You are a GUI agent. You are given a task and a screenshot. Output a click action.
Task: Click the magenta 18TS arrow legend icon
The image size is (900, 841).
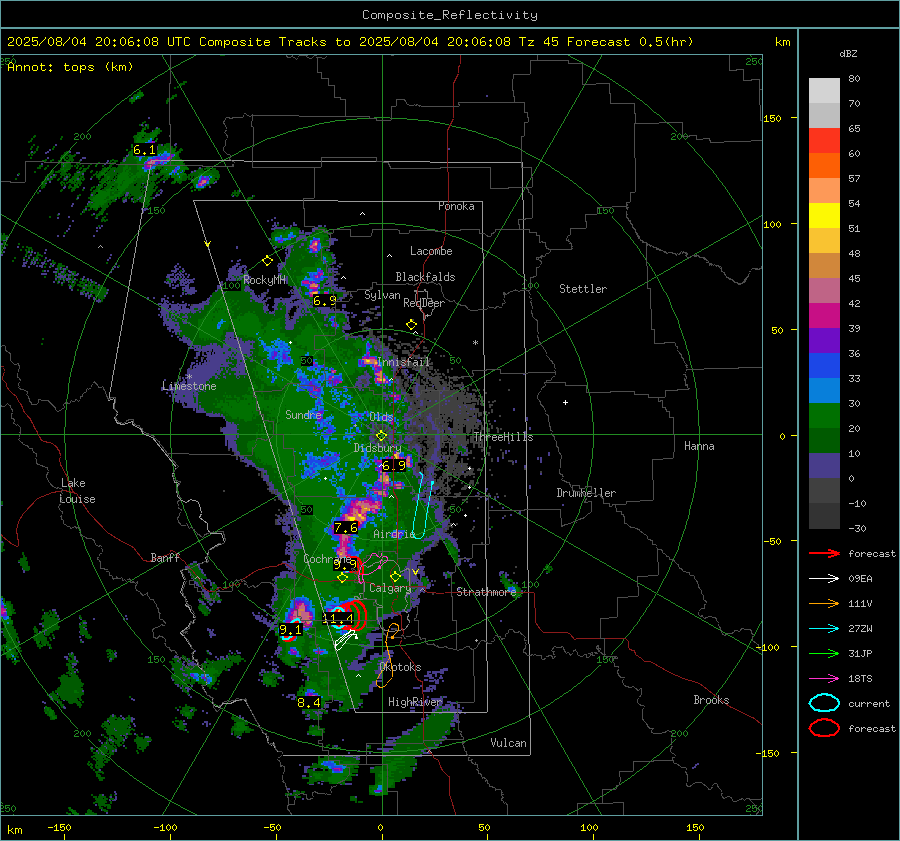(x=824, y=679)
